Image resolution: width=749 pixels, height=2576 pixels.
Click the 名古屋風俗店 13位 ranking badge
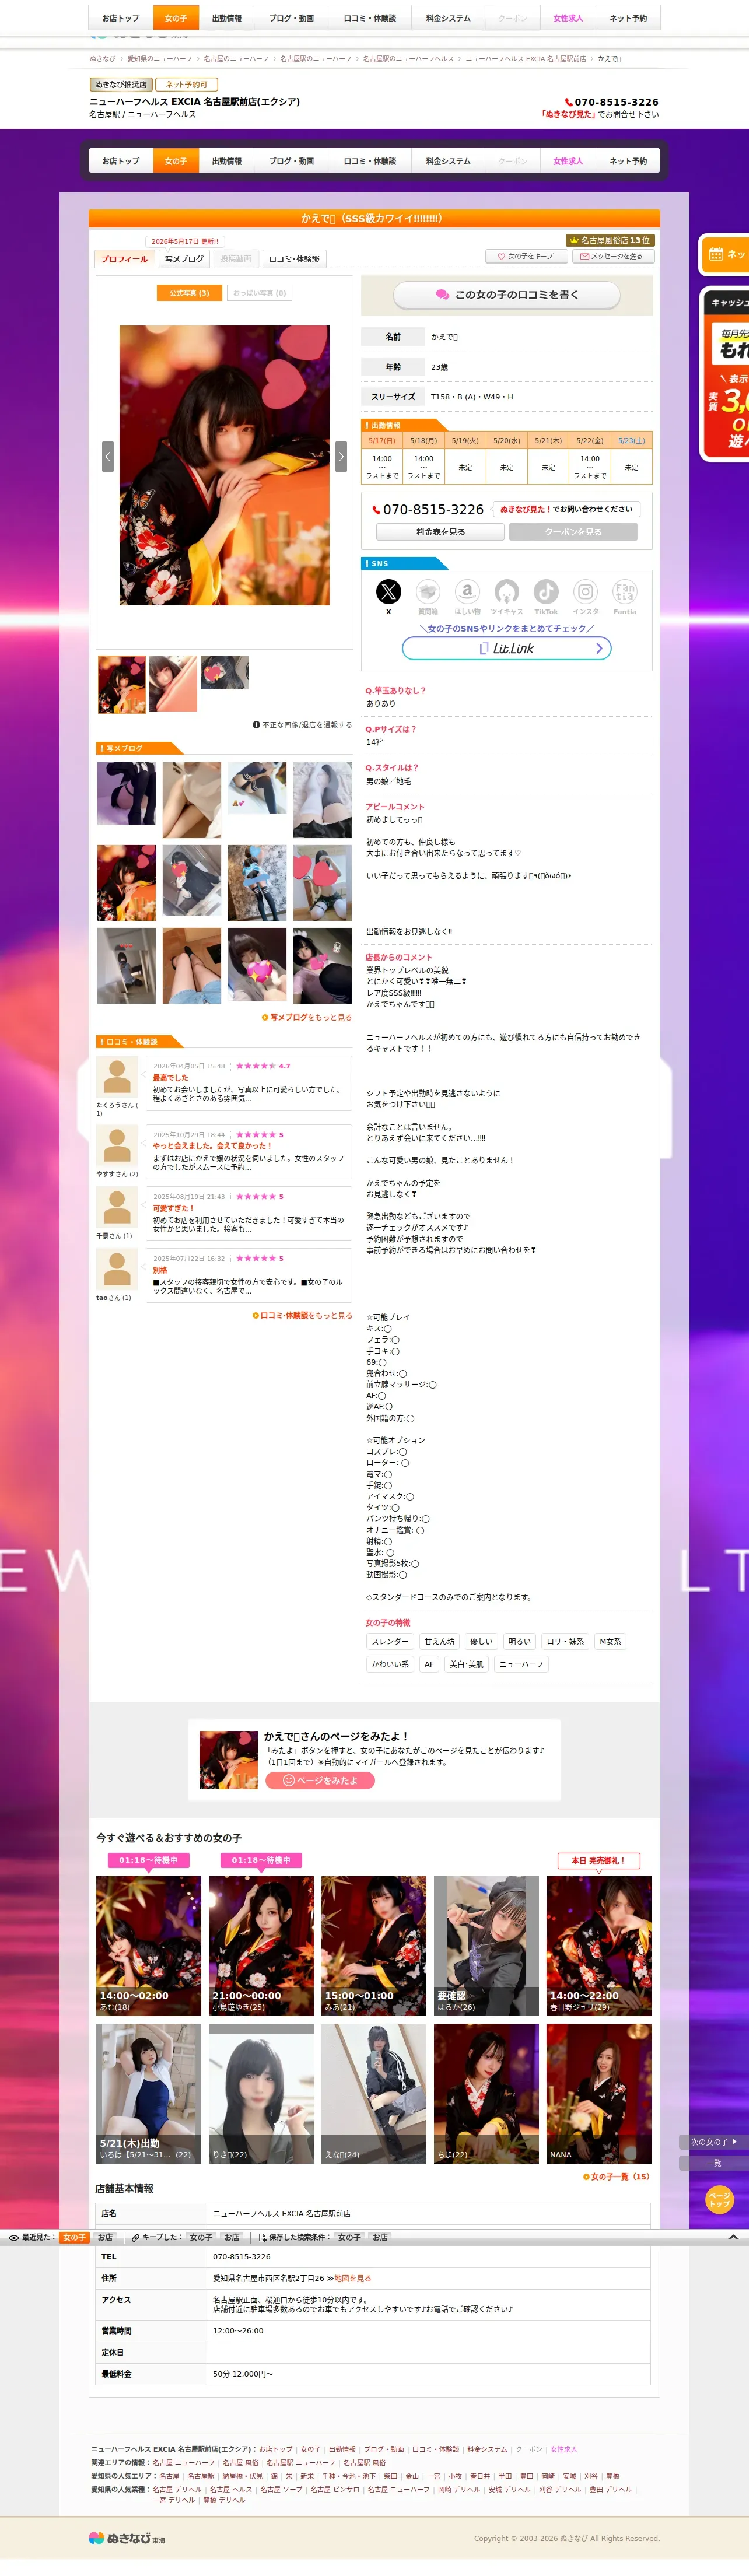609,240
